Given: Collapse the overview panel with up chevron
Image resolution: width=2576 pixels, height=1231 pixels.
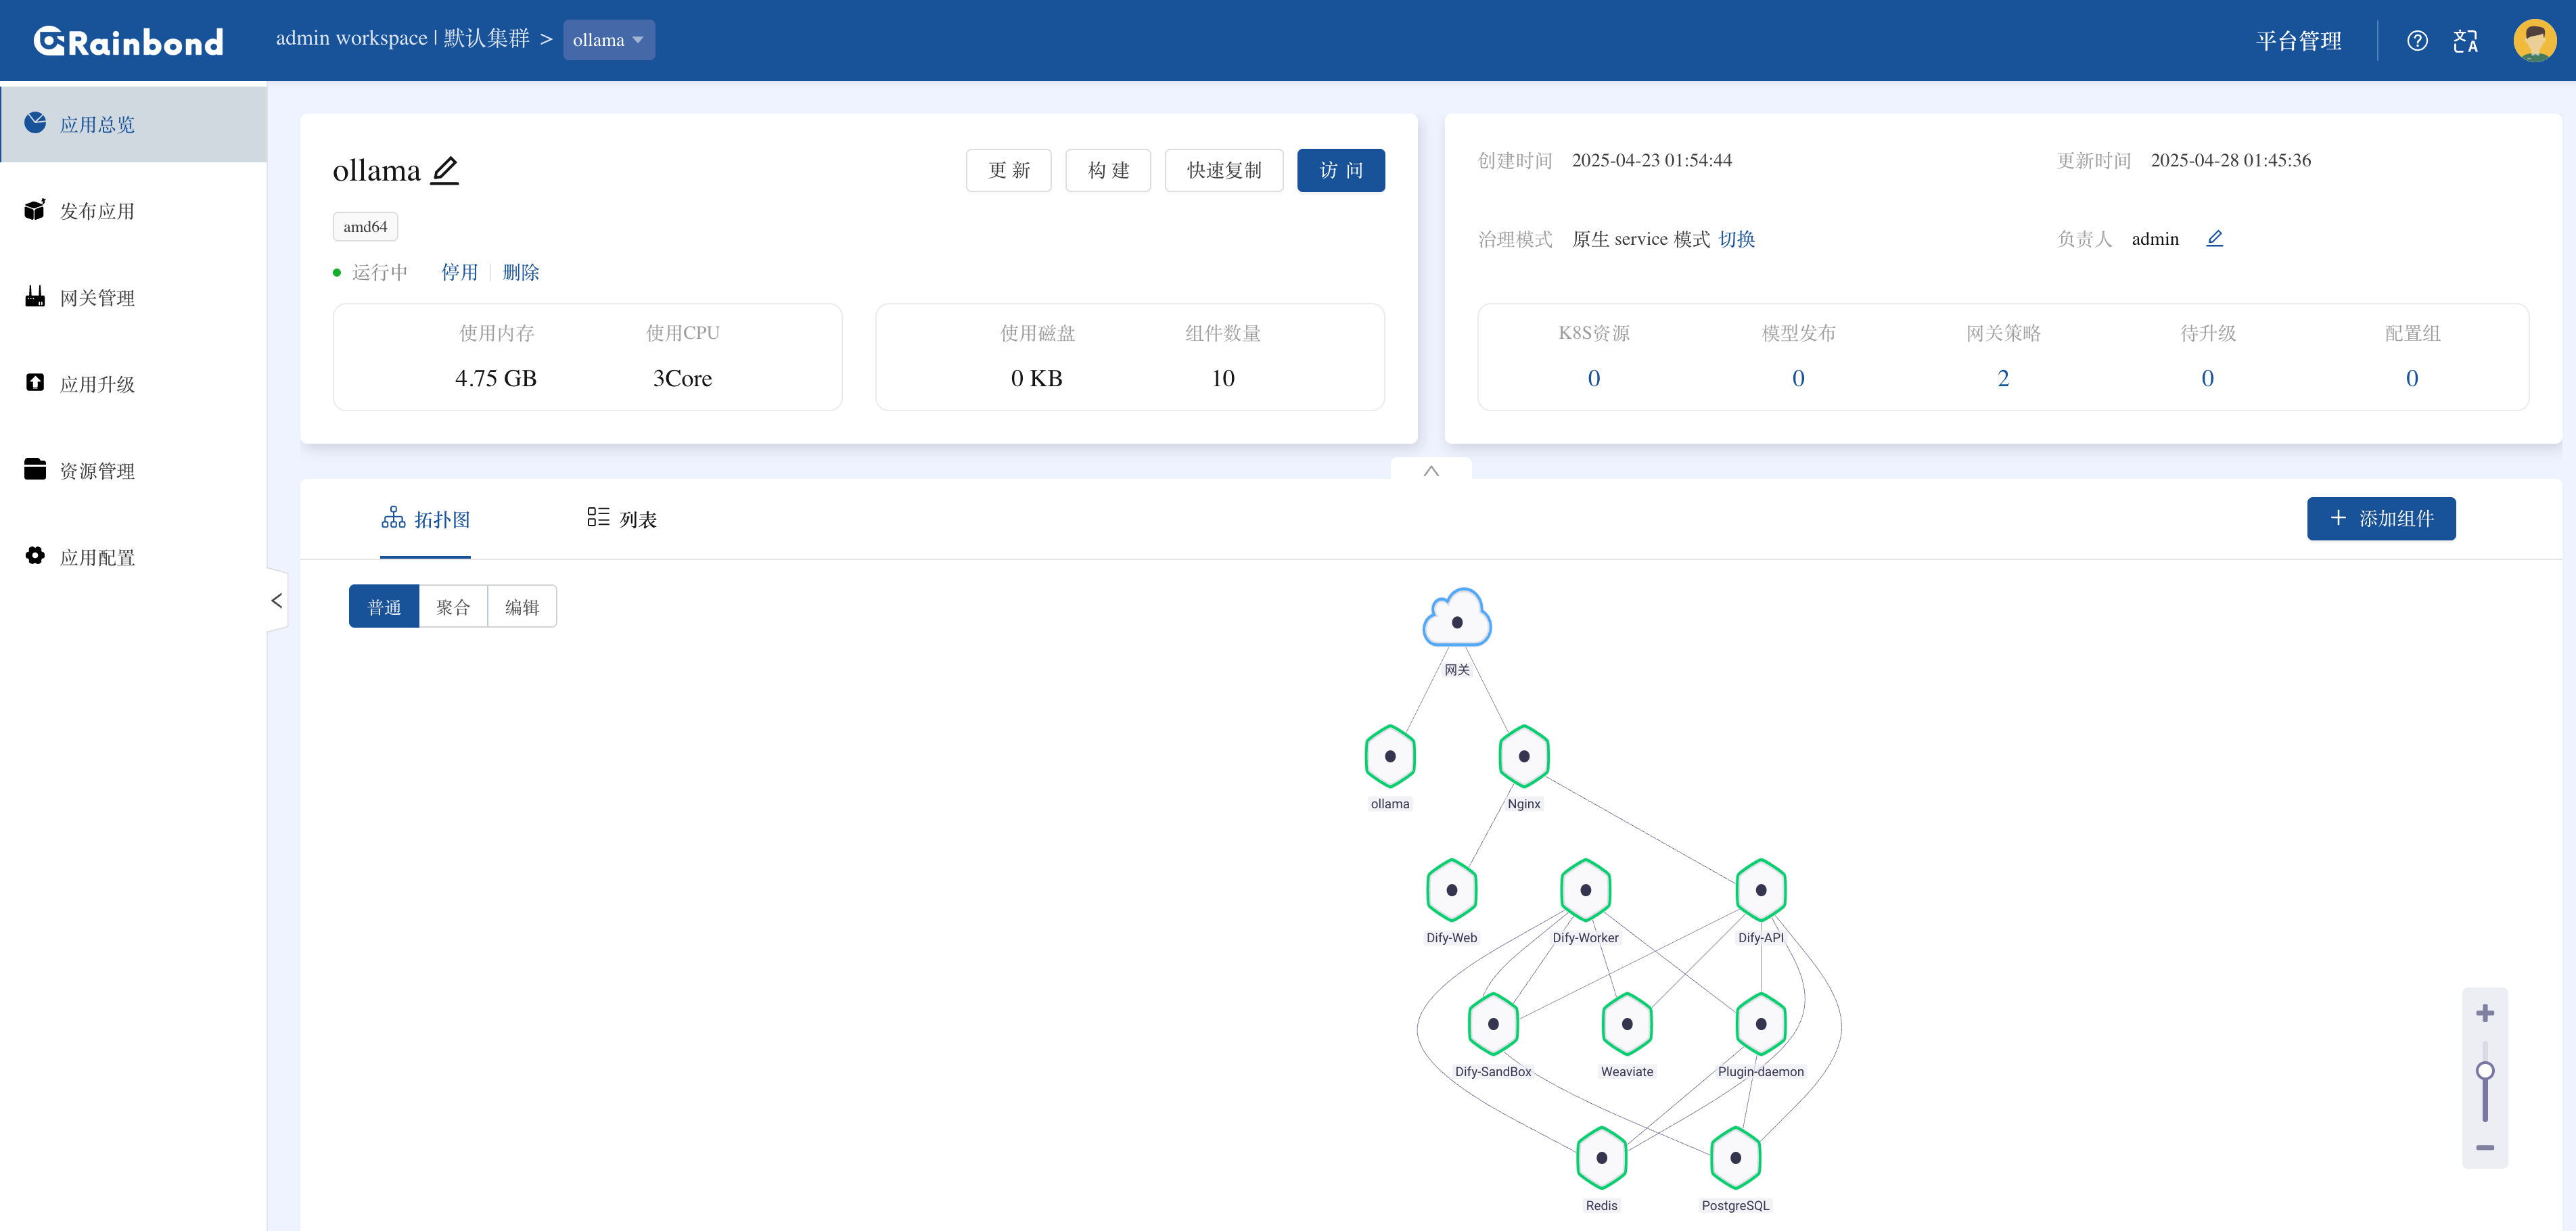Looking at the screenshot, I should 1431,470.
